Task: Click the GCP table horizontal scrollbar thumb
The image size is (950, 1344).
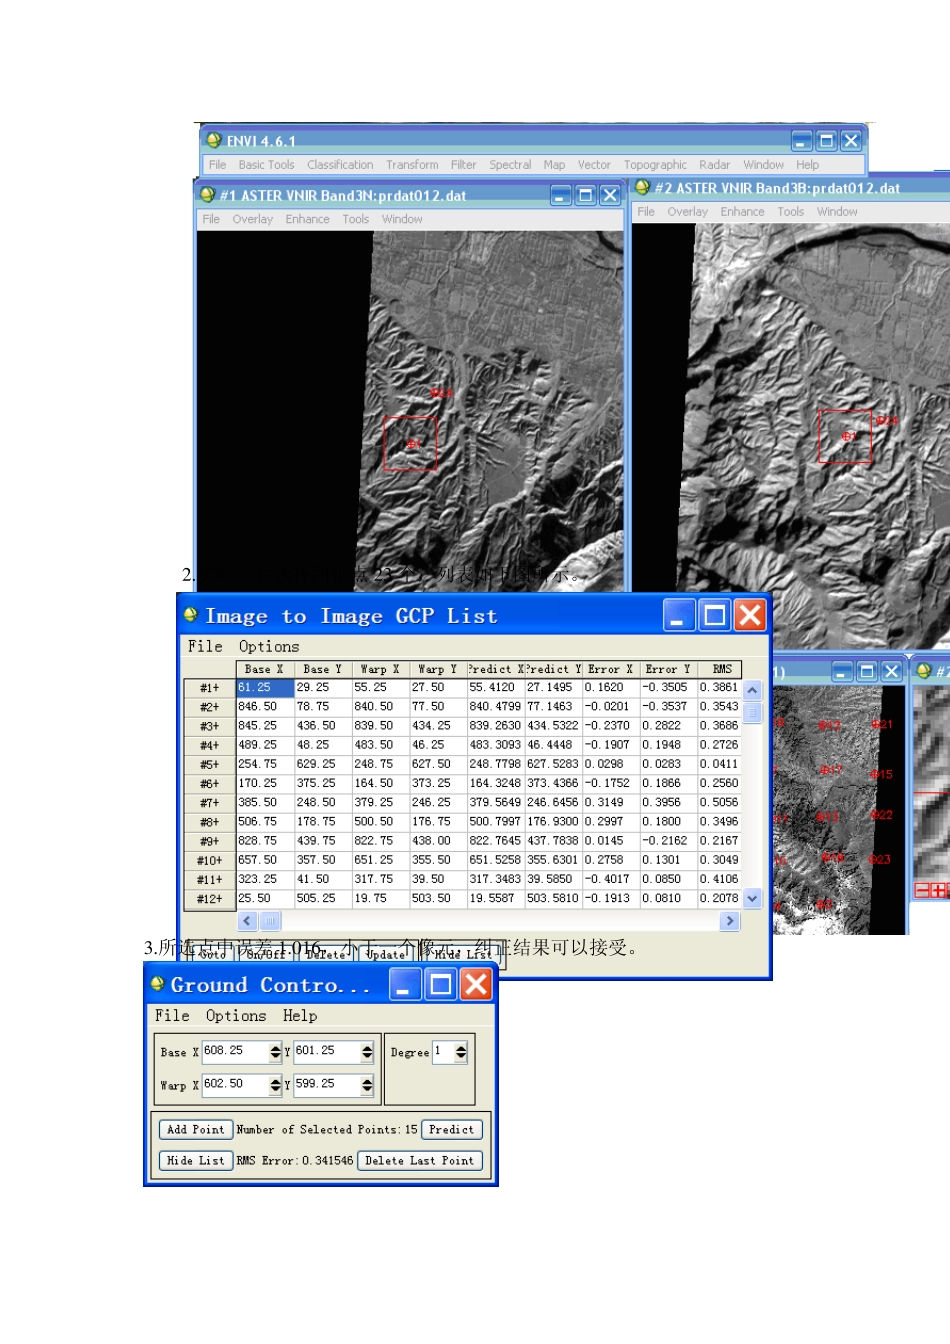Action: (x=270, y=921)
